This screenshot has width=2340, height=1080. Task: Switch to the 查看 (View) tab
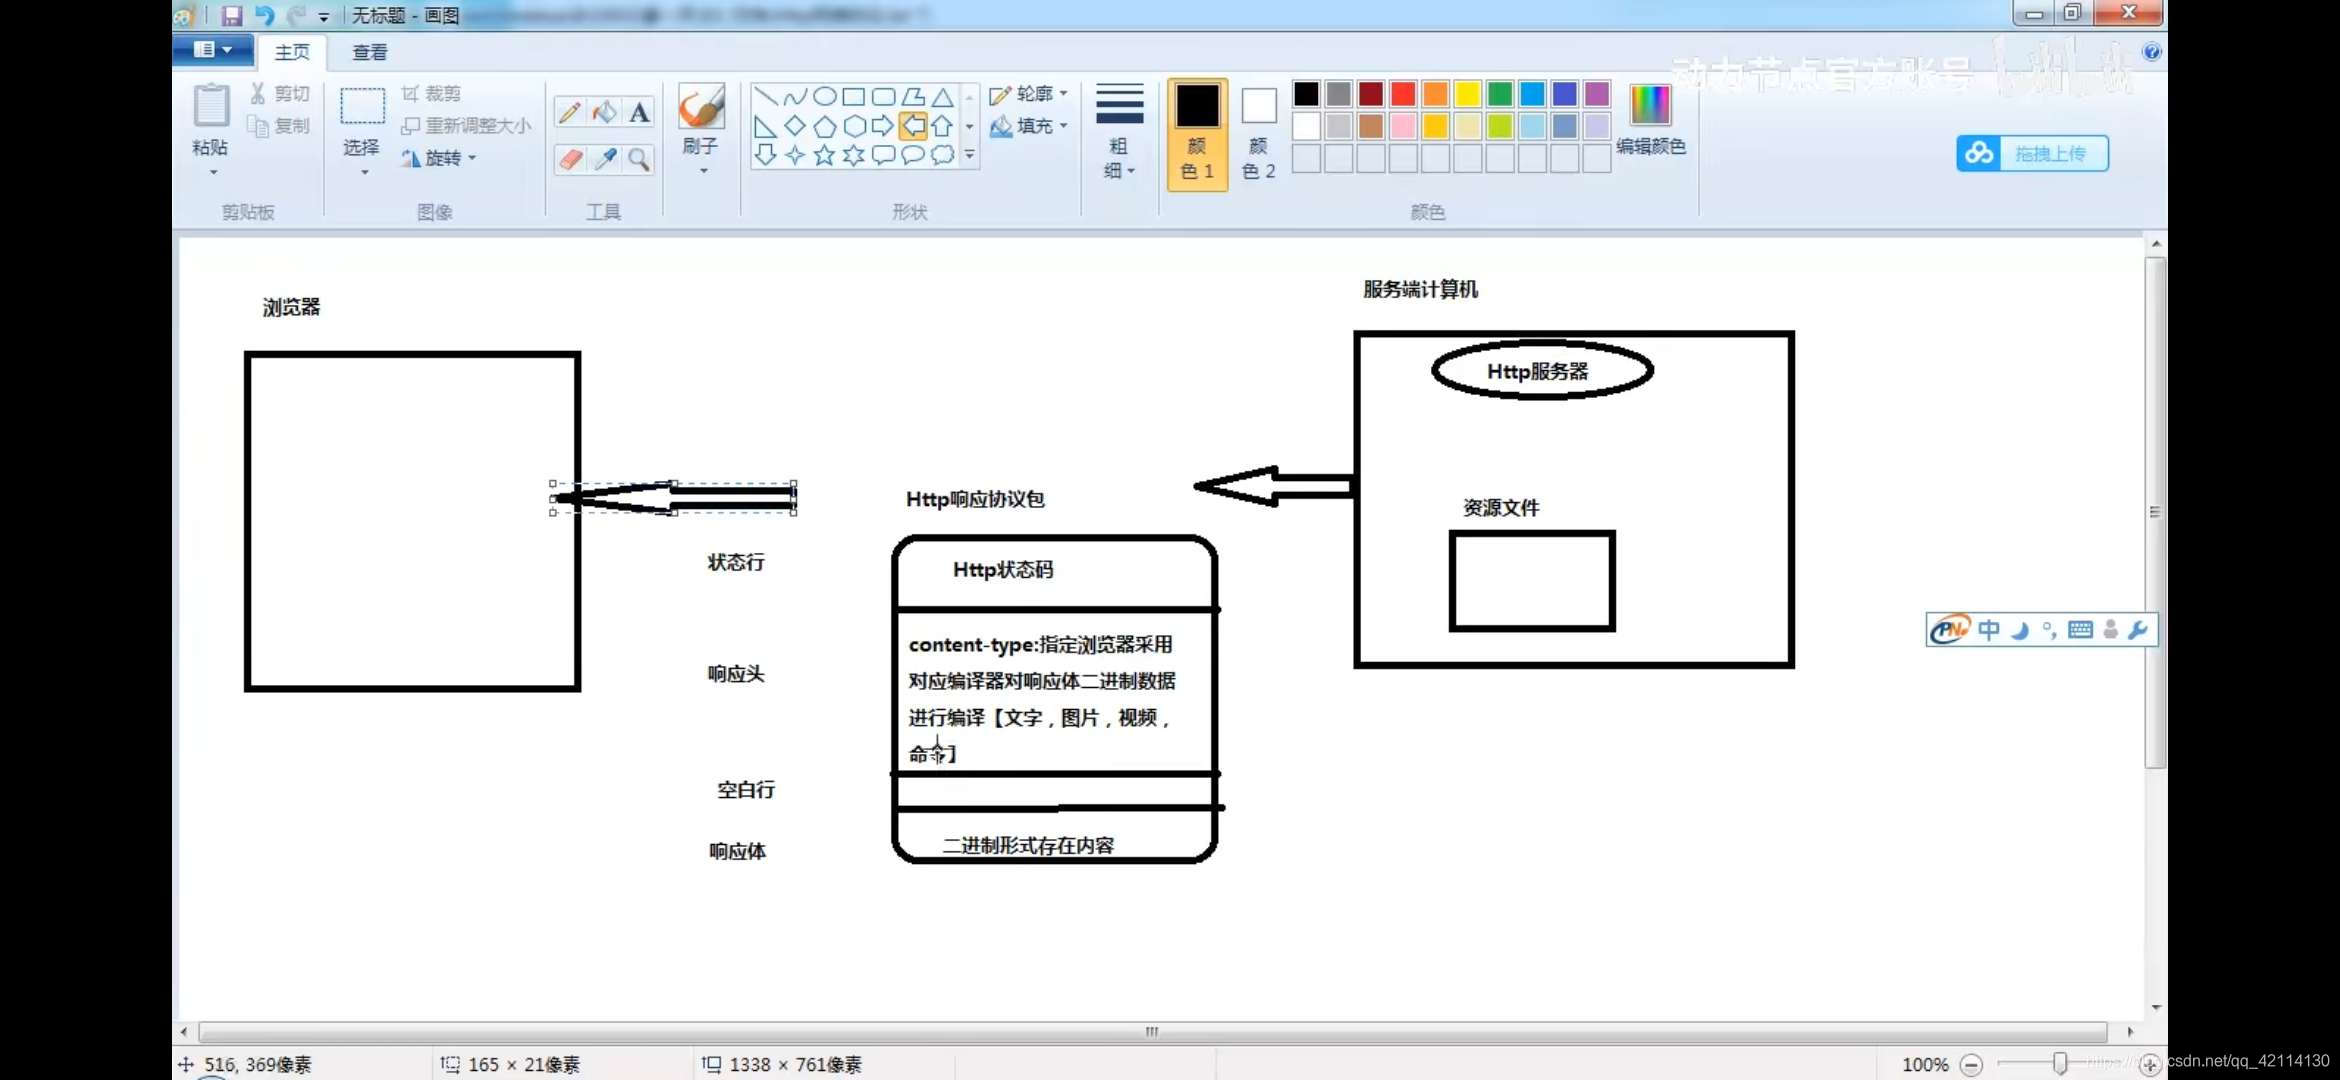coord(369,52)
